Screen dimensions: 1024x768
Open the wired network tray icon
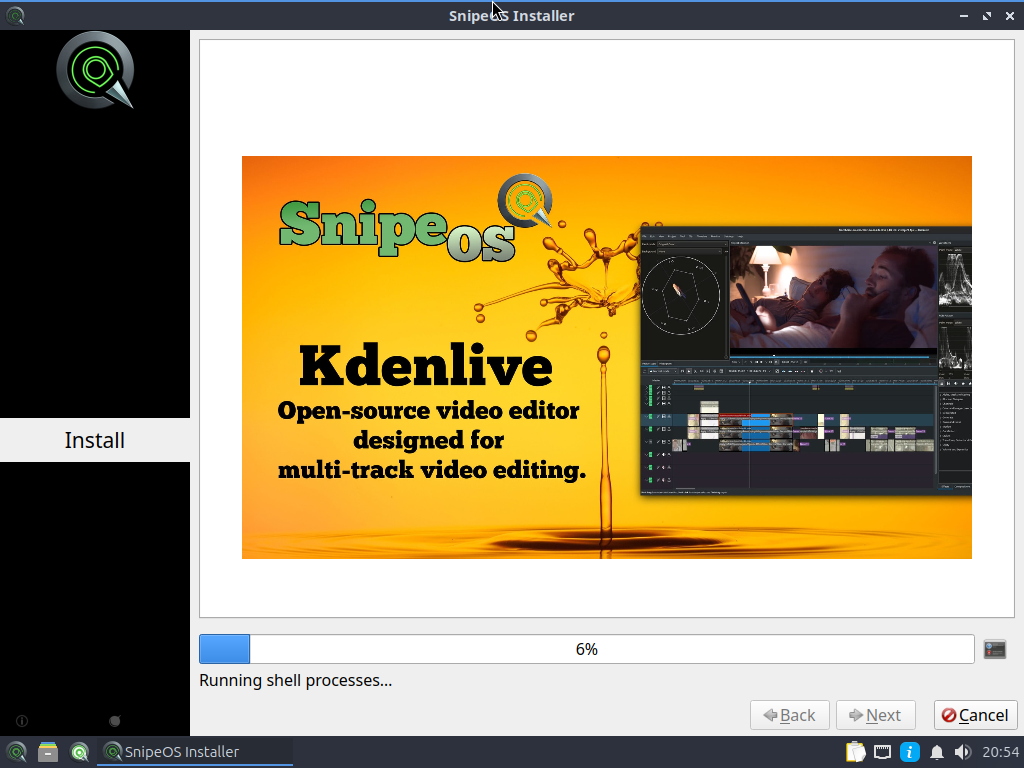[x=882, y=752]
